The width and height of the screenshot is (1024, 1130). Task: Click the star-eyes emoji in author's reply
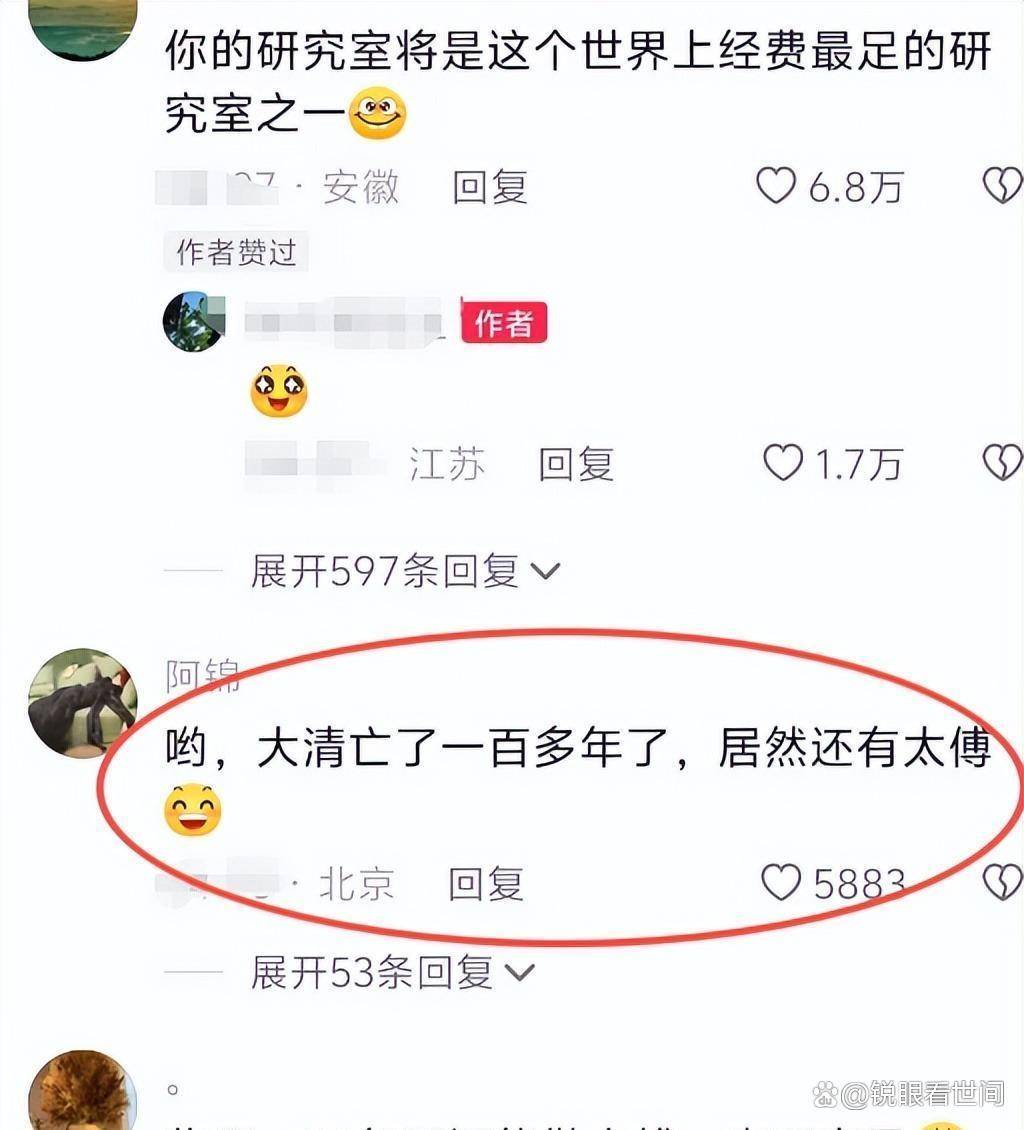[279, 391]
